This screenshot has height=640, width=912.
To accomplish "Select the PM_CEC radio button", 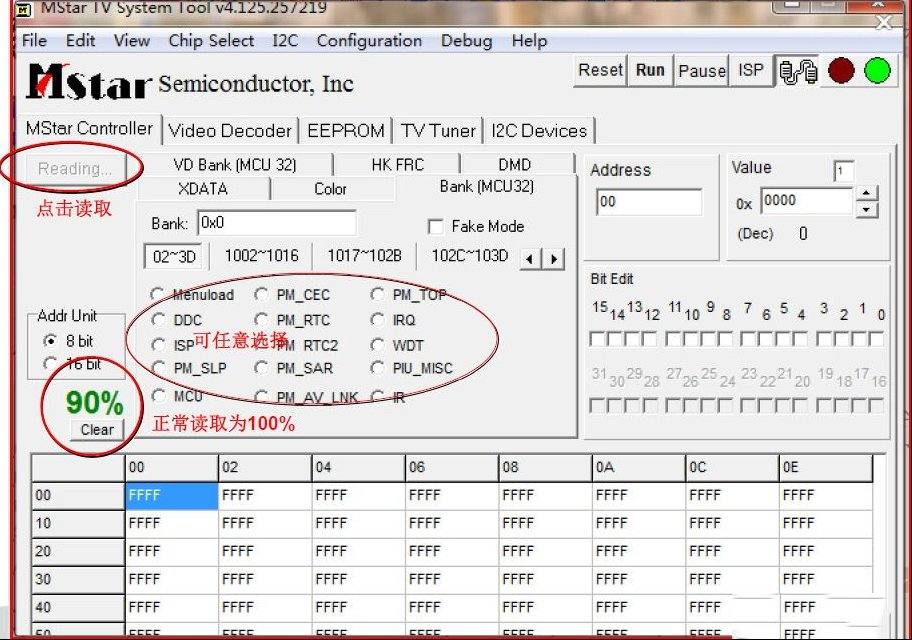I will coord(261,294).
